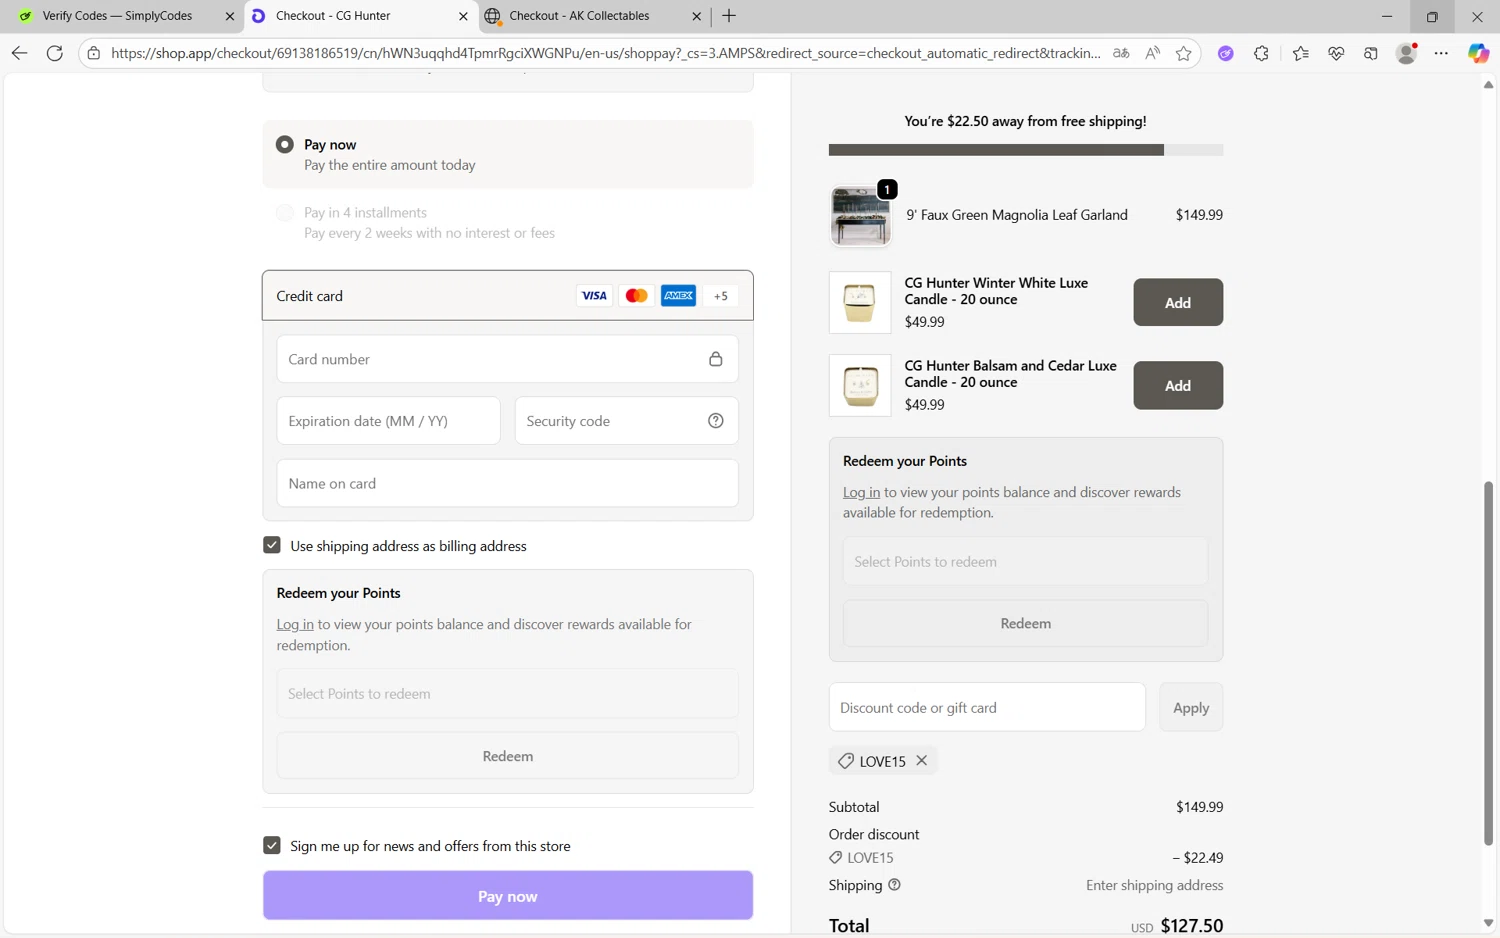Close the Verify Codes — SimplyCodes tab
Screen dimensions: 1500x938
coord(229,16)
